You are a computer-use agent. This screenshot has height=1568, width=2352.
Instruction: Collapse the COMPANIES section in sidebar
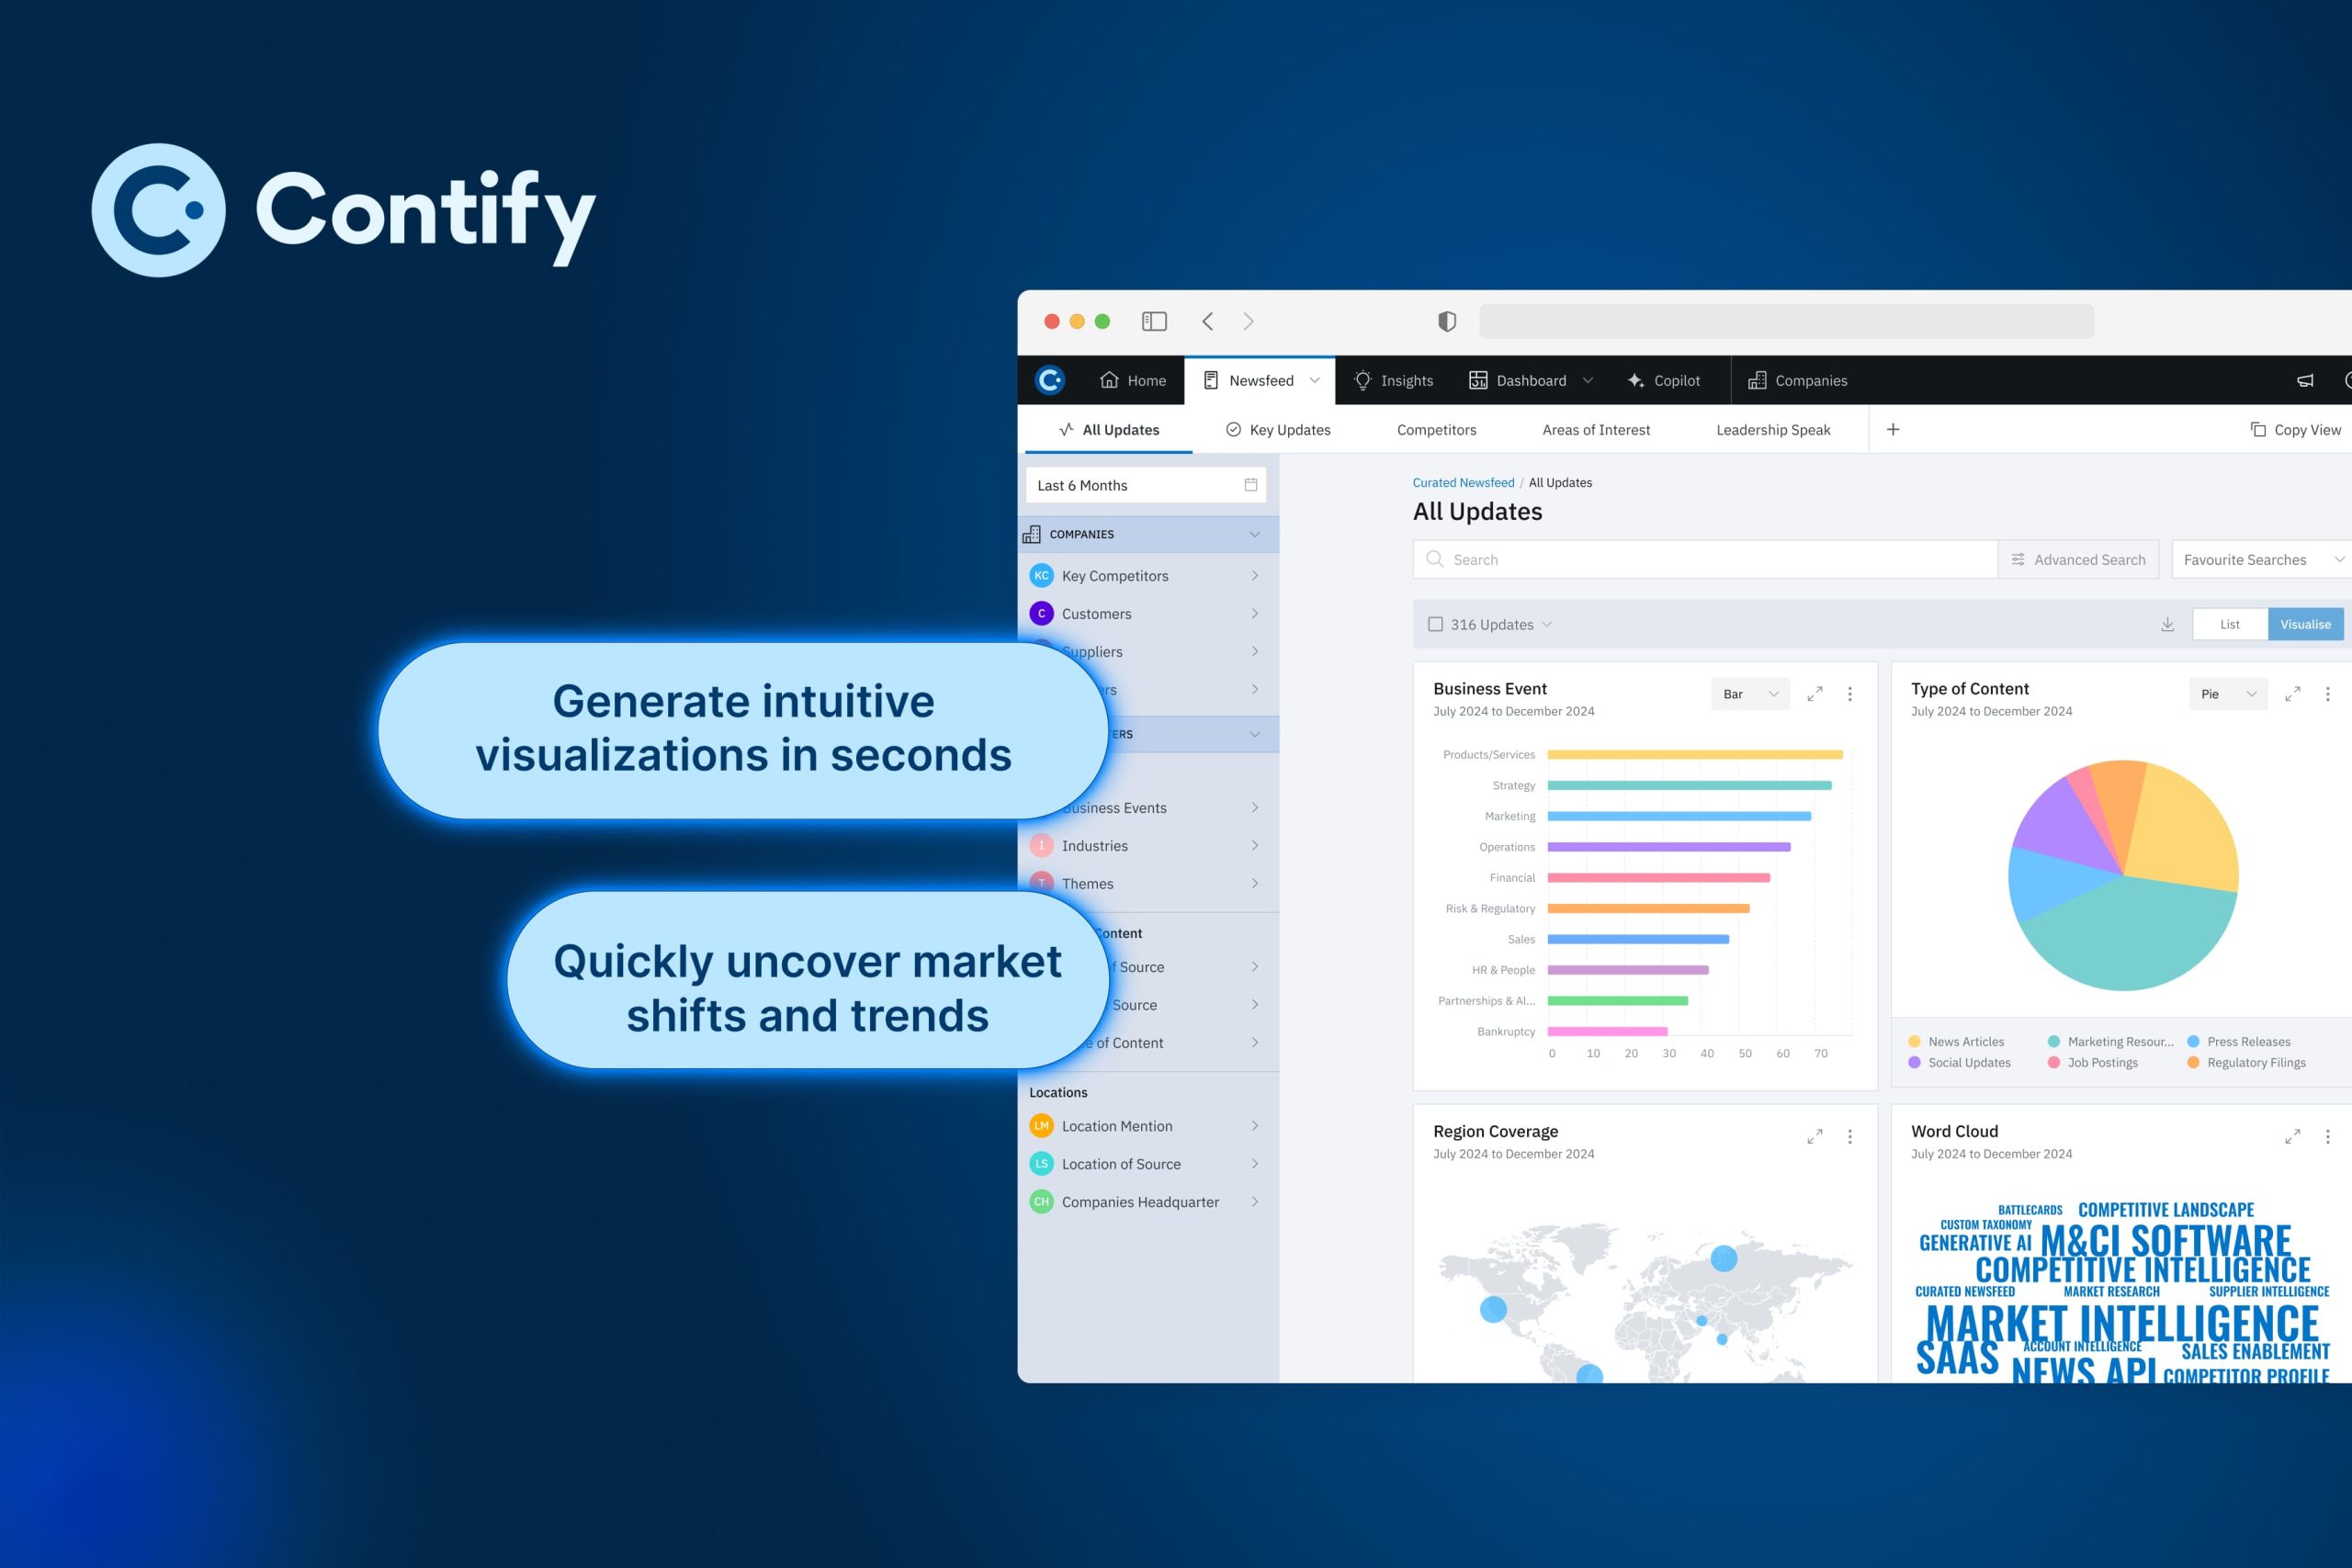point(1254,533)
